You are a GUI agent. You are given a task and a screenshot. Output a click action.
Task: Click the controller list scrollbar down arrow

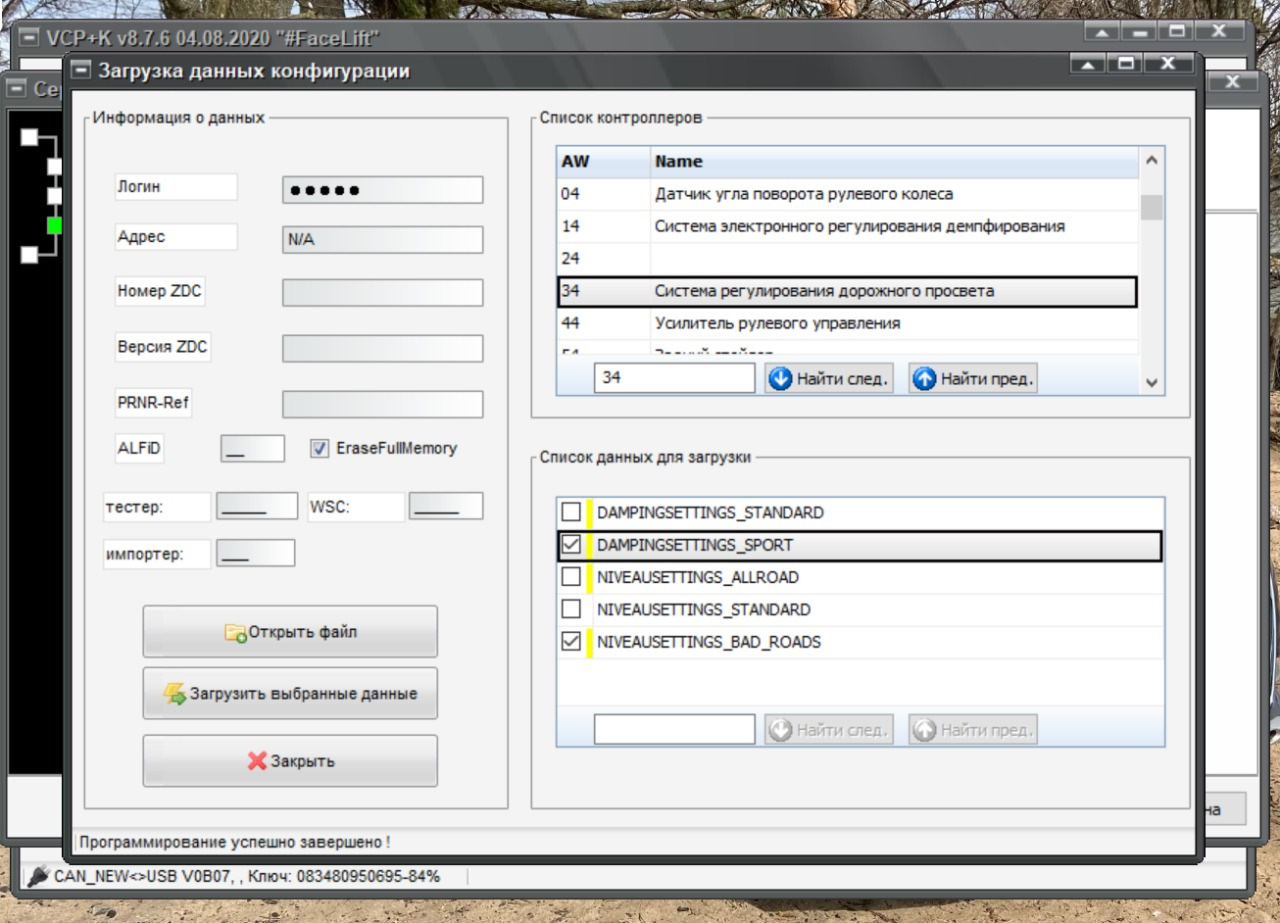[1152, 383]
